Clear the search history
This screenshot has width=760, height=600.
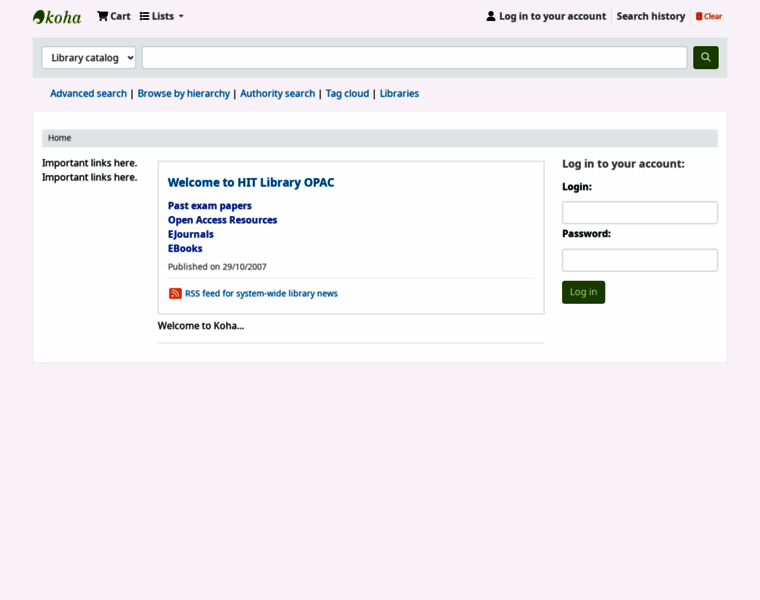tap(709, 16)
